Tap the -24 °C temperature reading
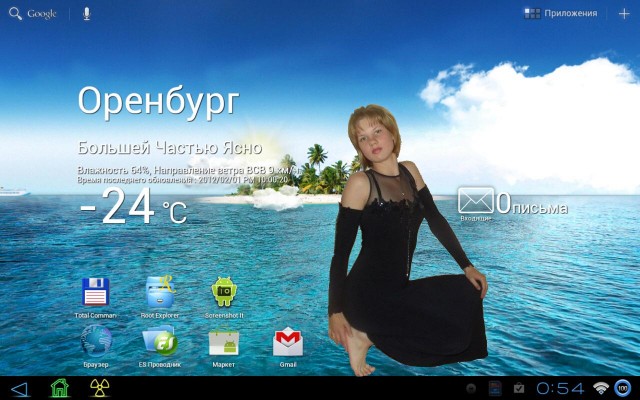Screen dimensions: 640x400 [132, 208]
